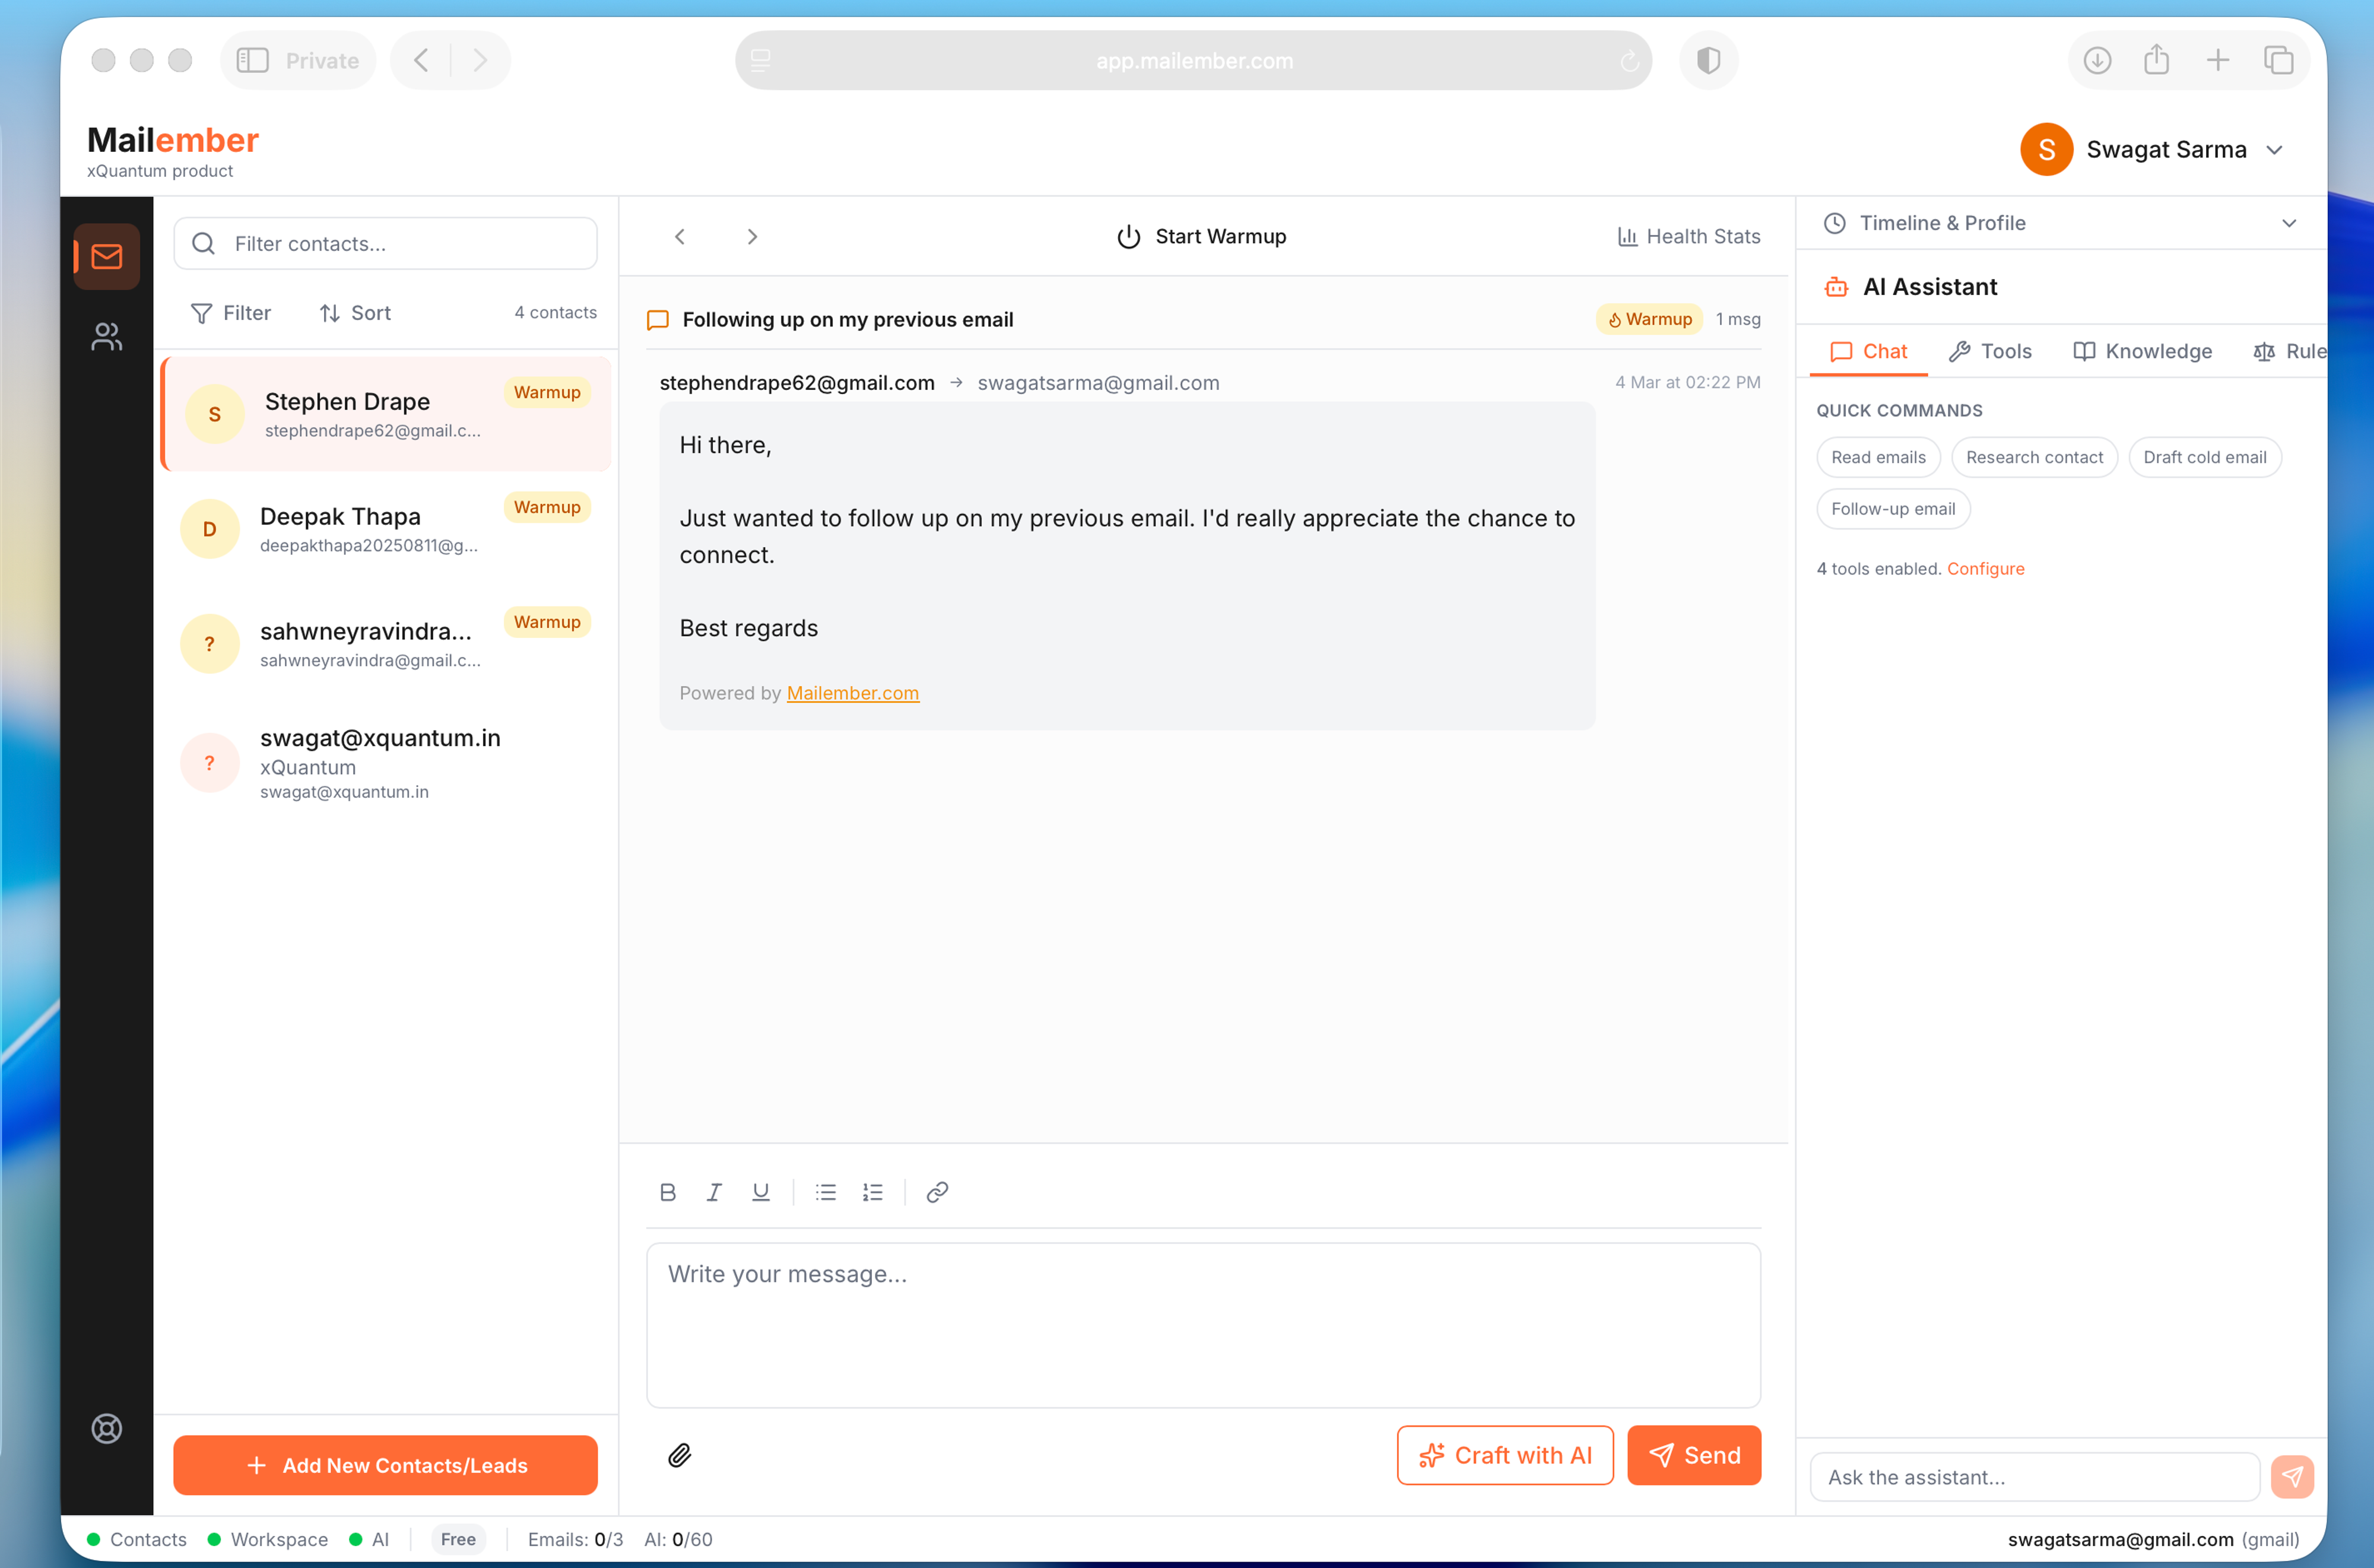This screenshot has height=1568, width=2374.
Task: Open the Sort contacts dropdown
Action: pos(355,313)
